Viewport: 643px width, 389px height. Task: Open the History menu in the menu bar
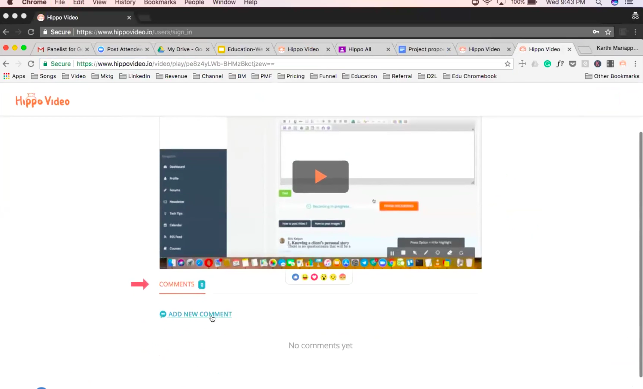click(125, 2)
